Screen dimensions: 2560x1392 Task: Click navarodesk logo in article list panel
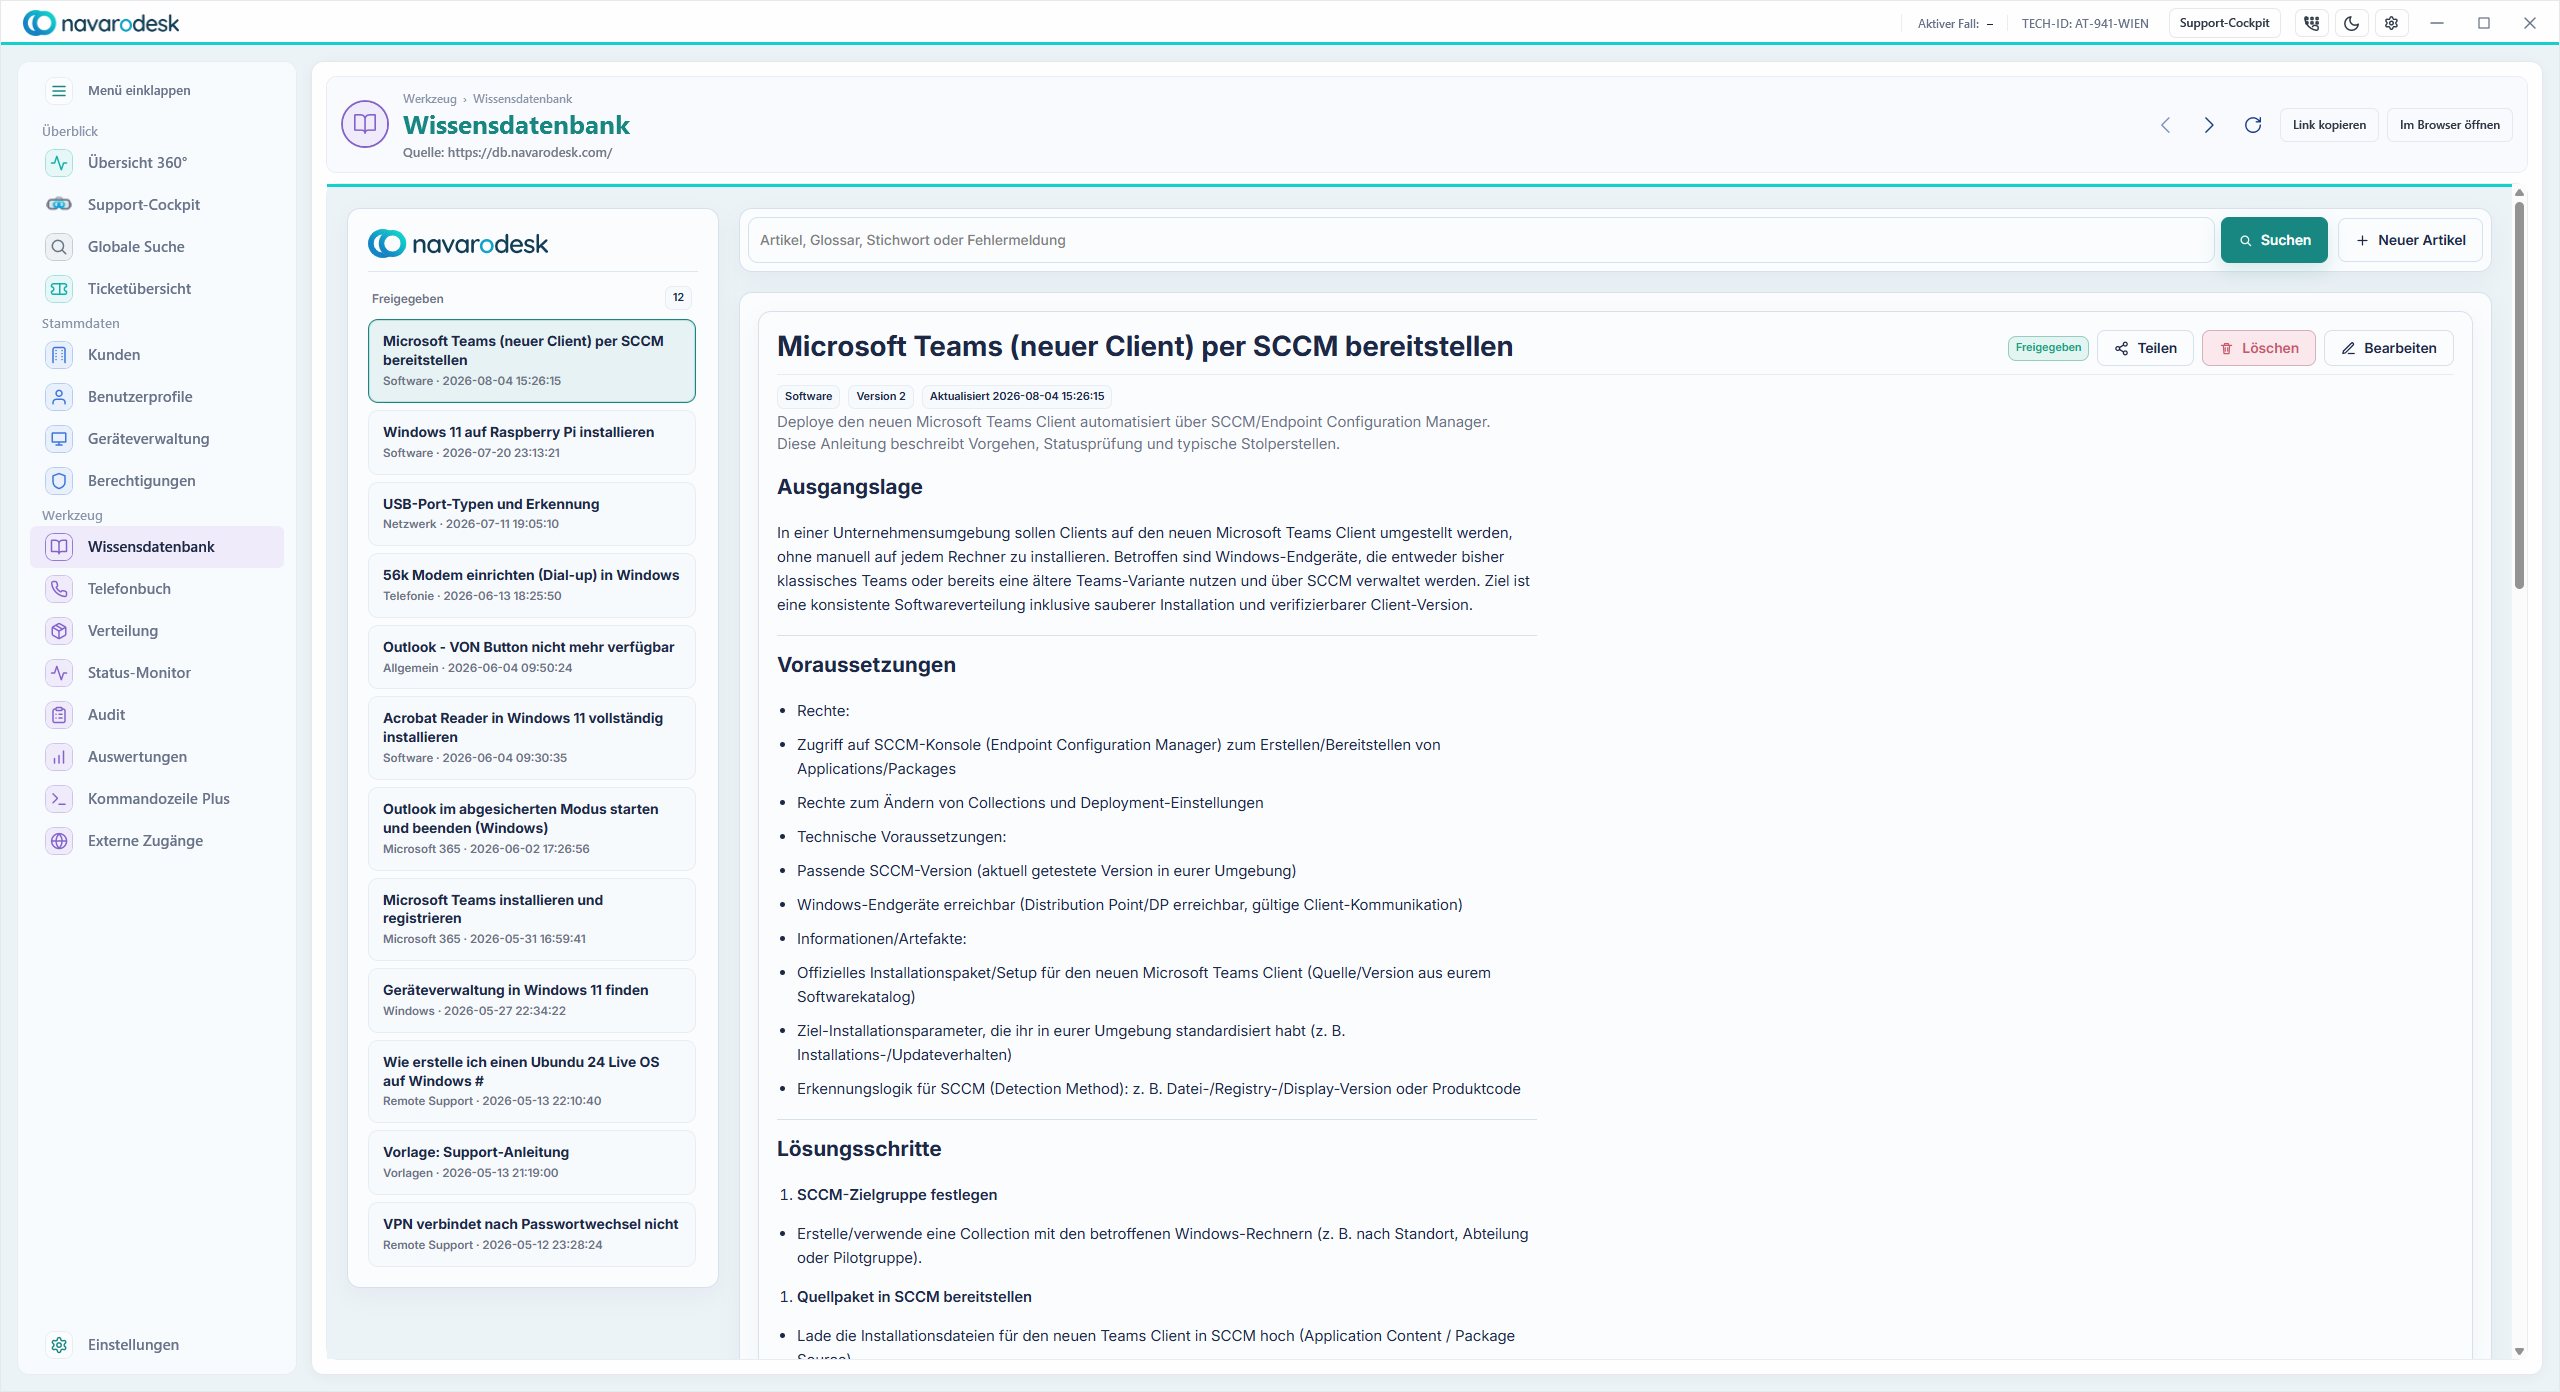coord(458,244)
